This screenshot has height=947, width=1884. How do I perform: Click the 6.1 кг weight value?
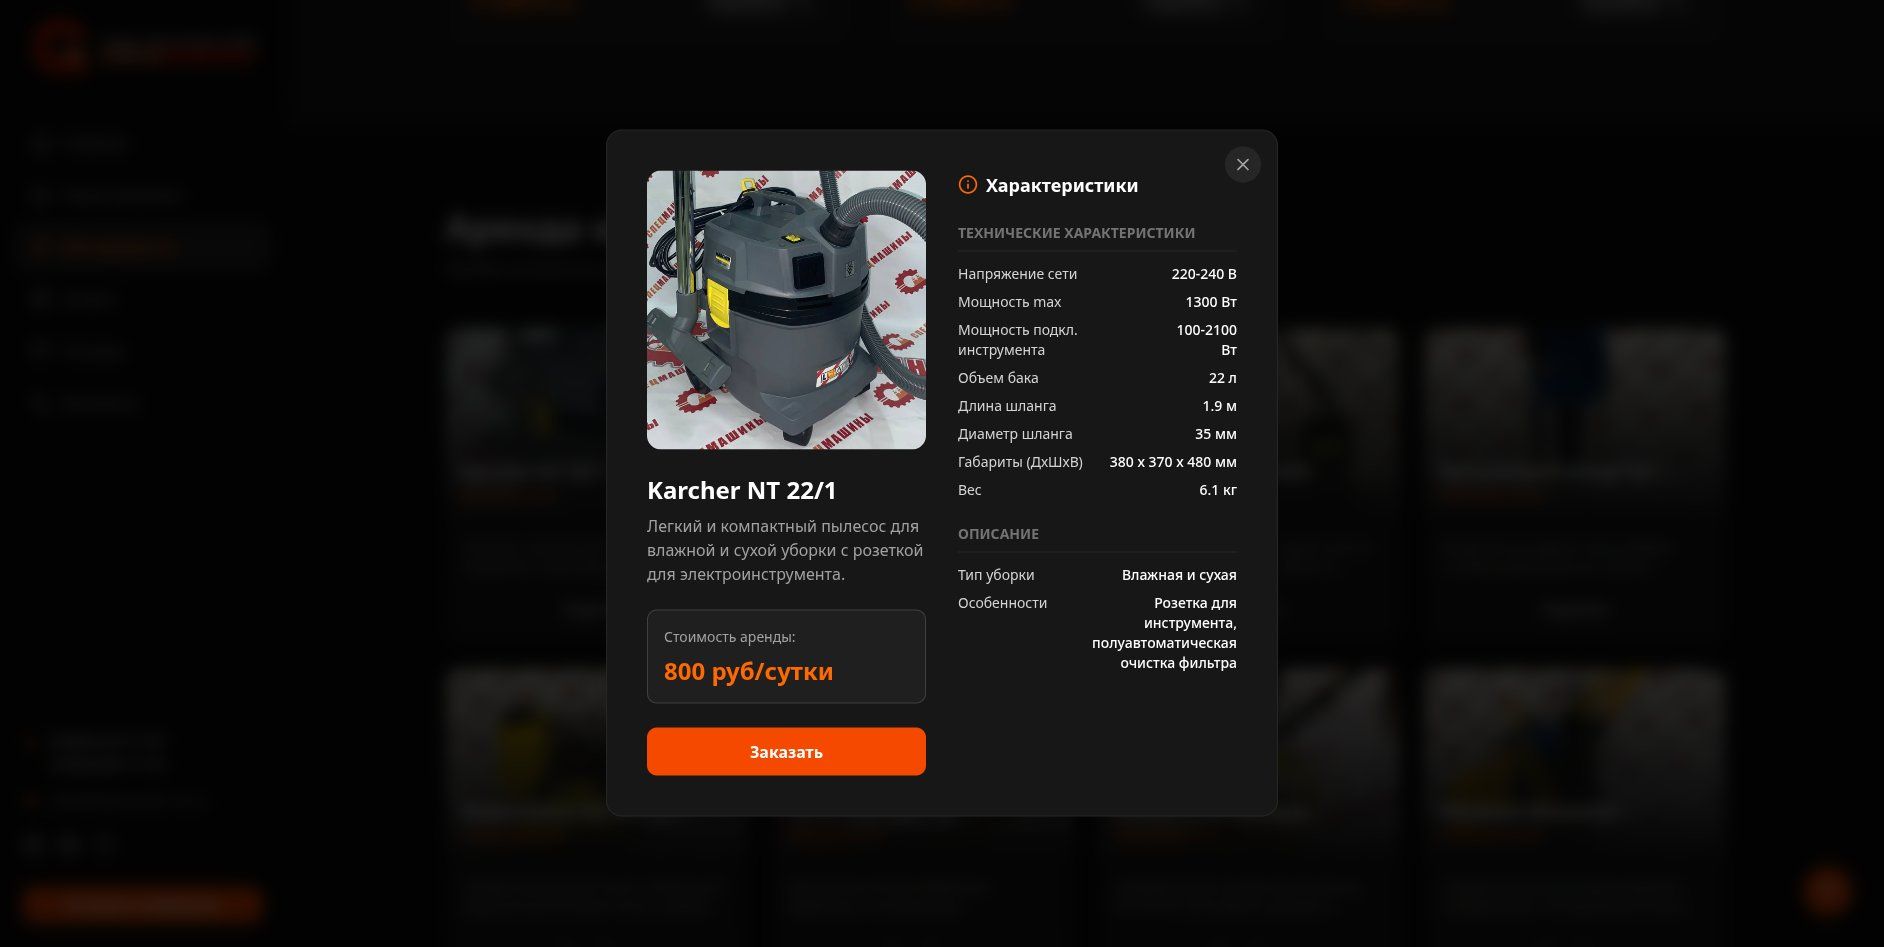point(1218,490)
